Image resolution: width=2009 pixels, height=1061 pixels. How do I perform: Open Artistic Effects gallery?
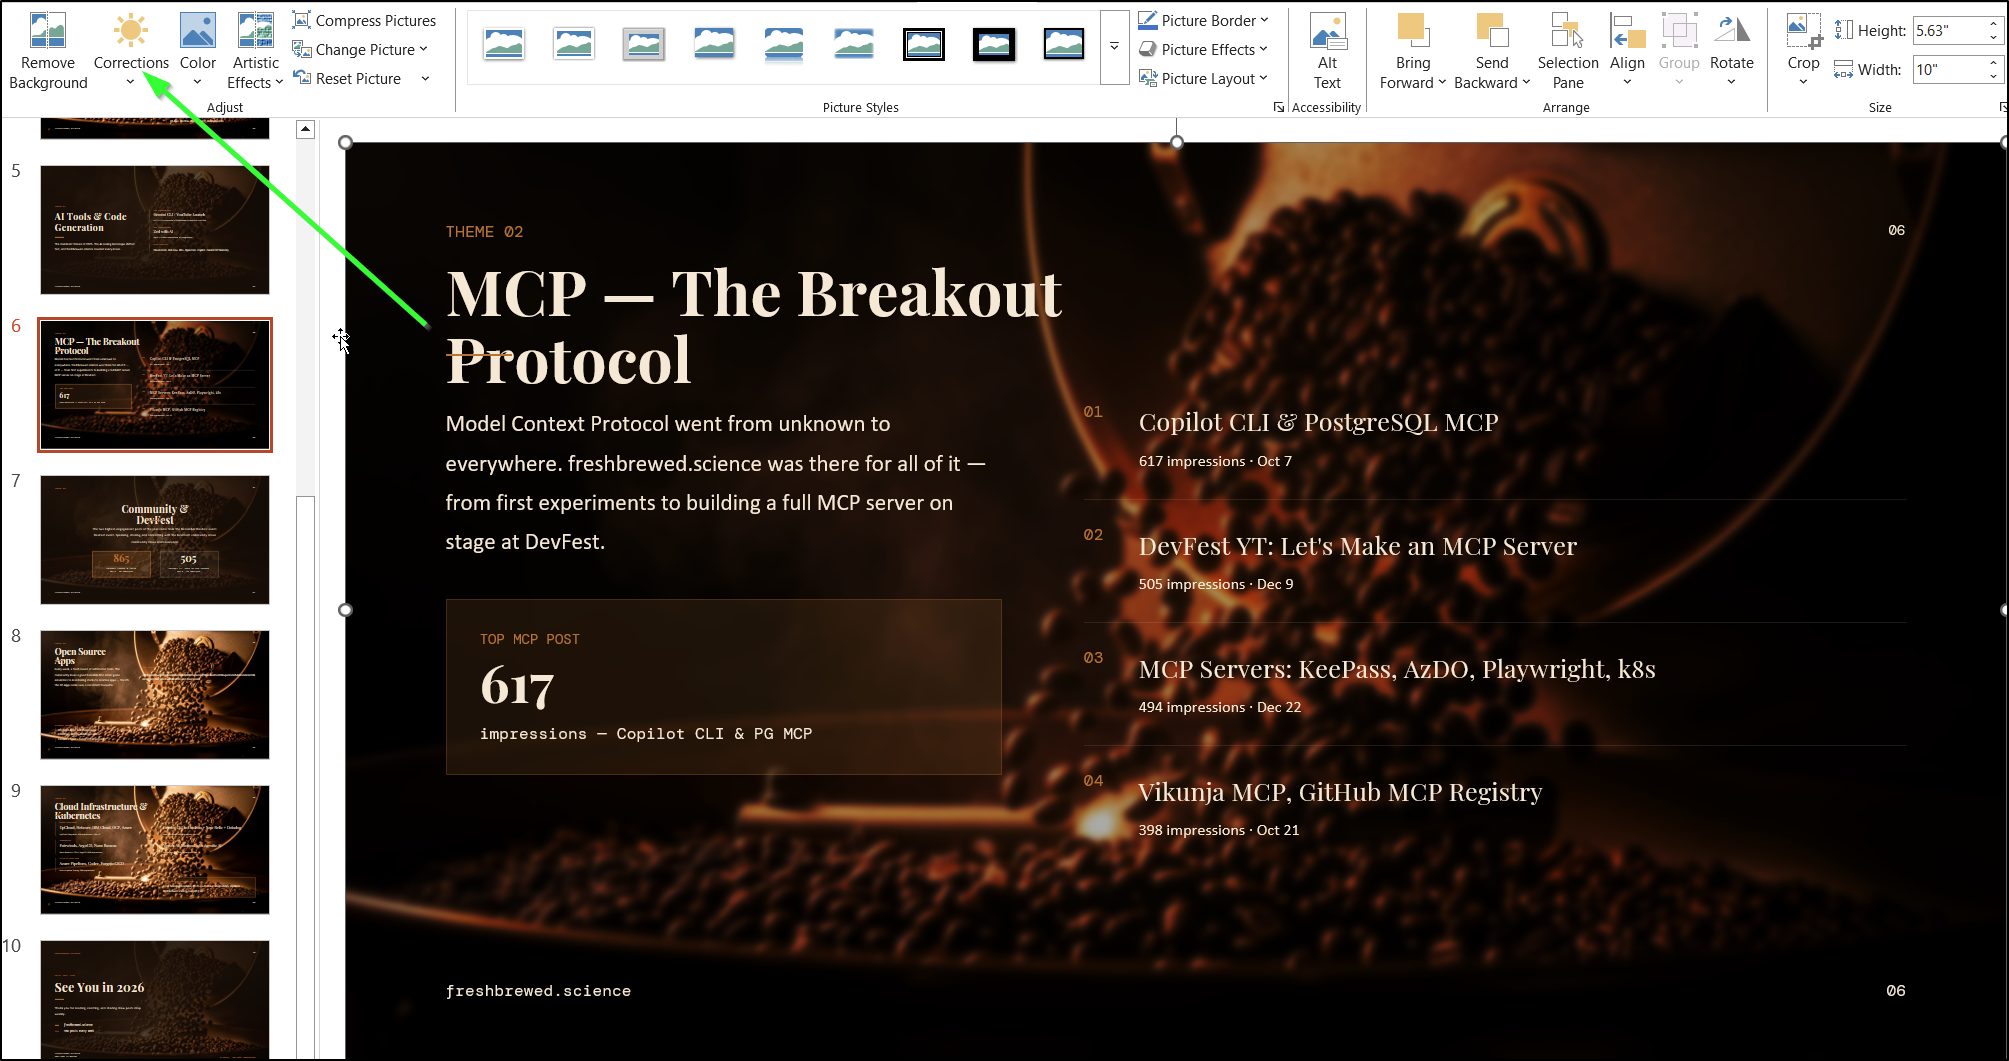[255, 50]
